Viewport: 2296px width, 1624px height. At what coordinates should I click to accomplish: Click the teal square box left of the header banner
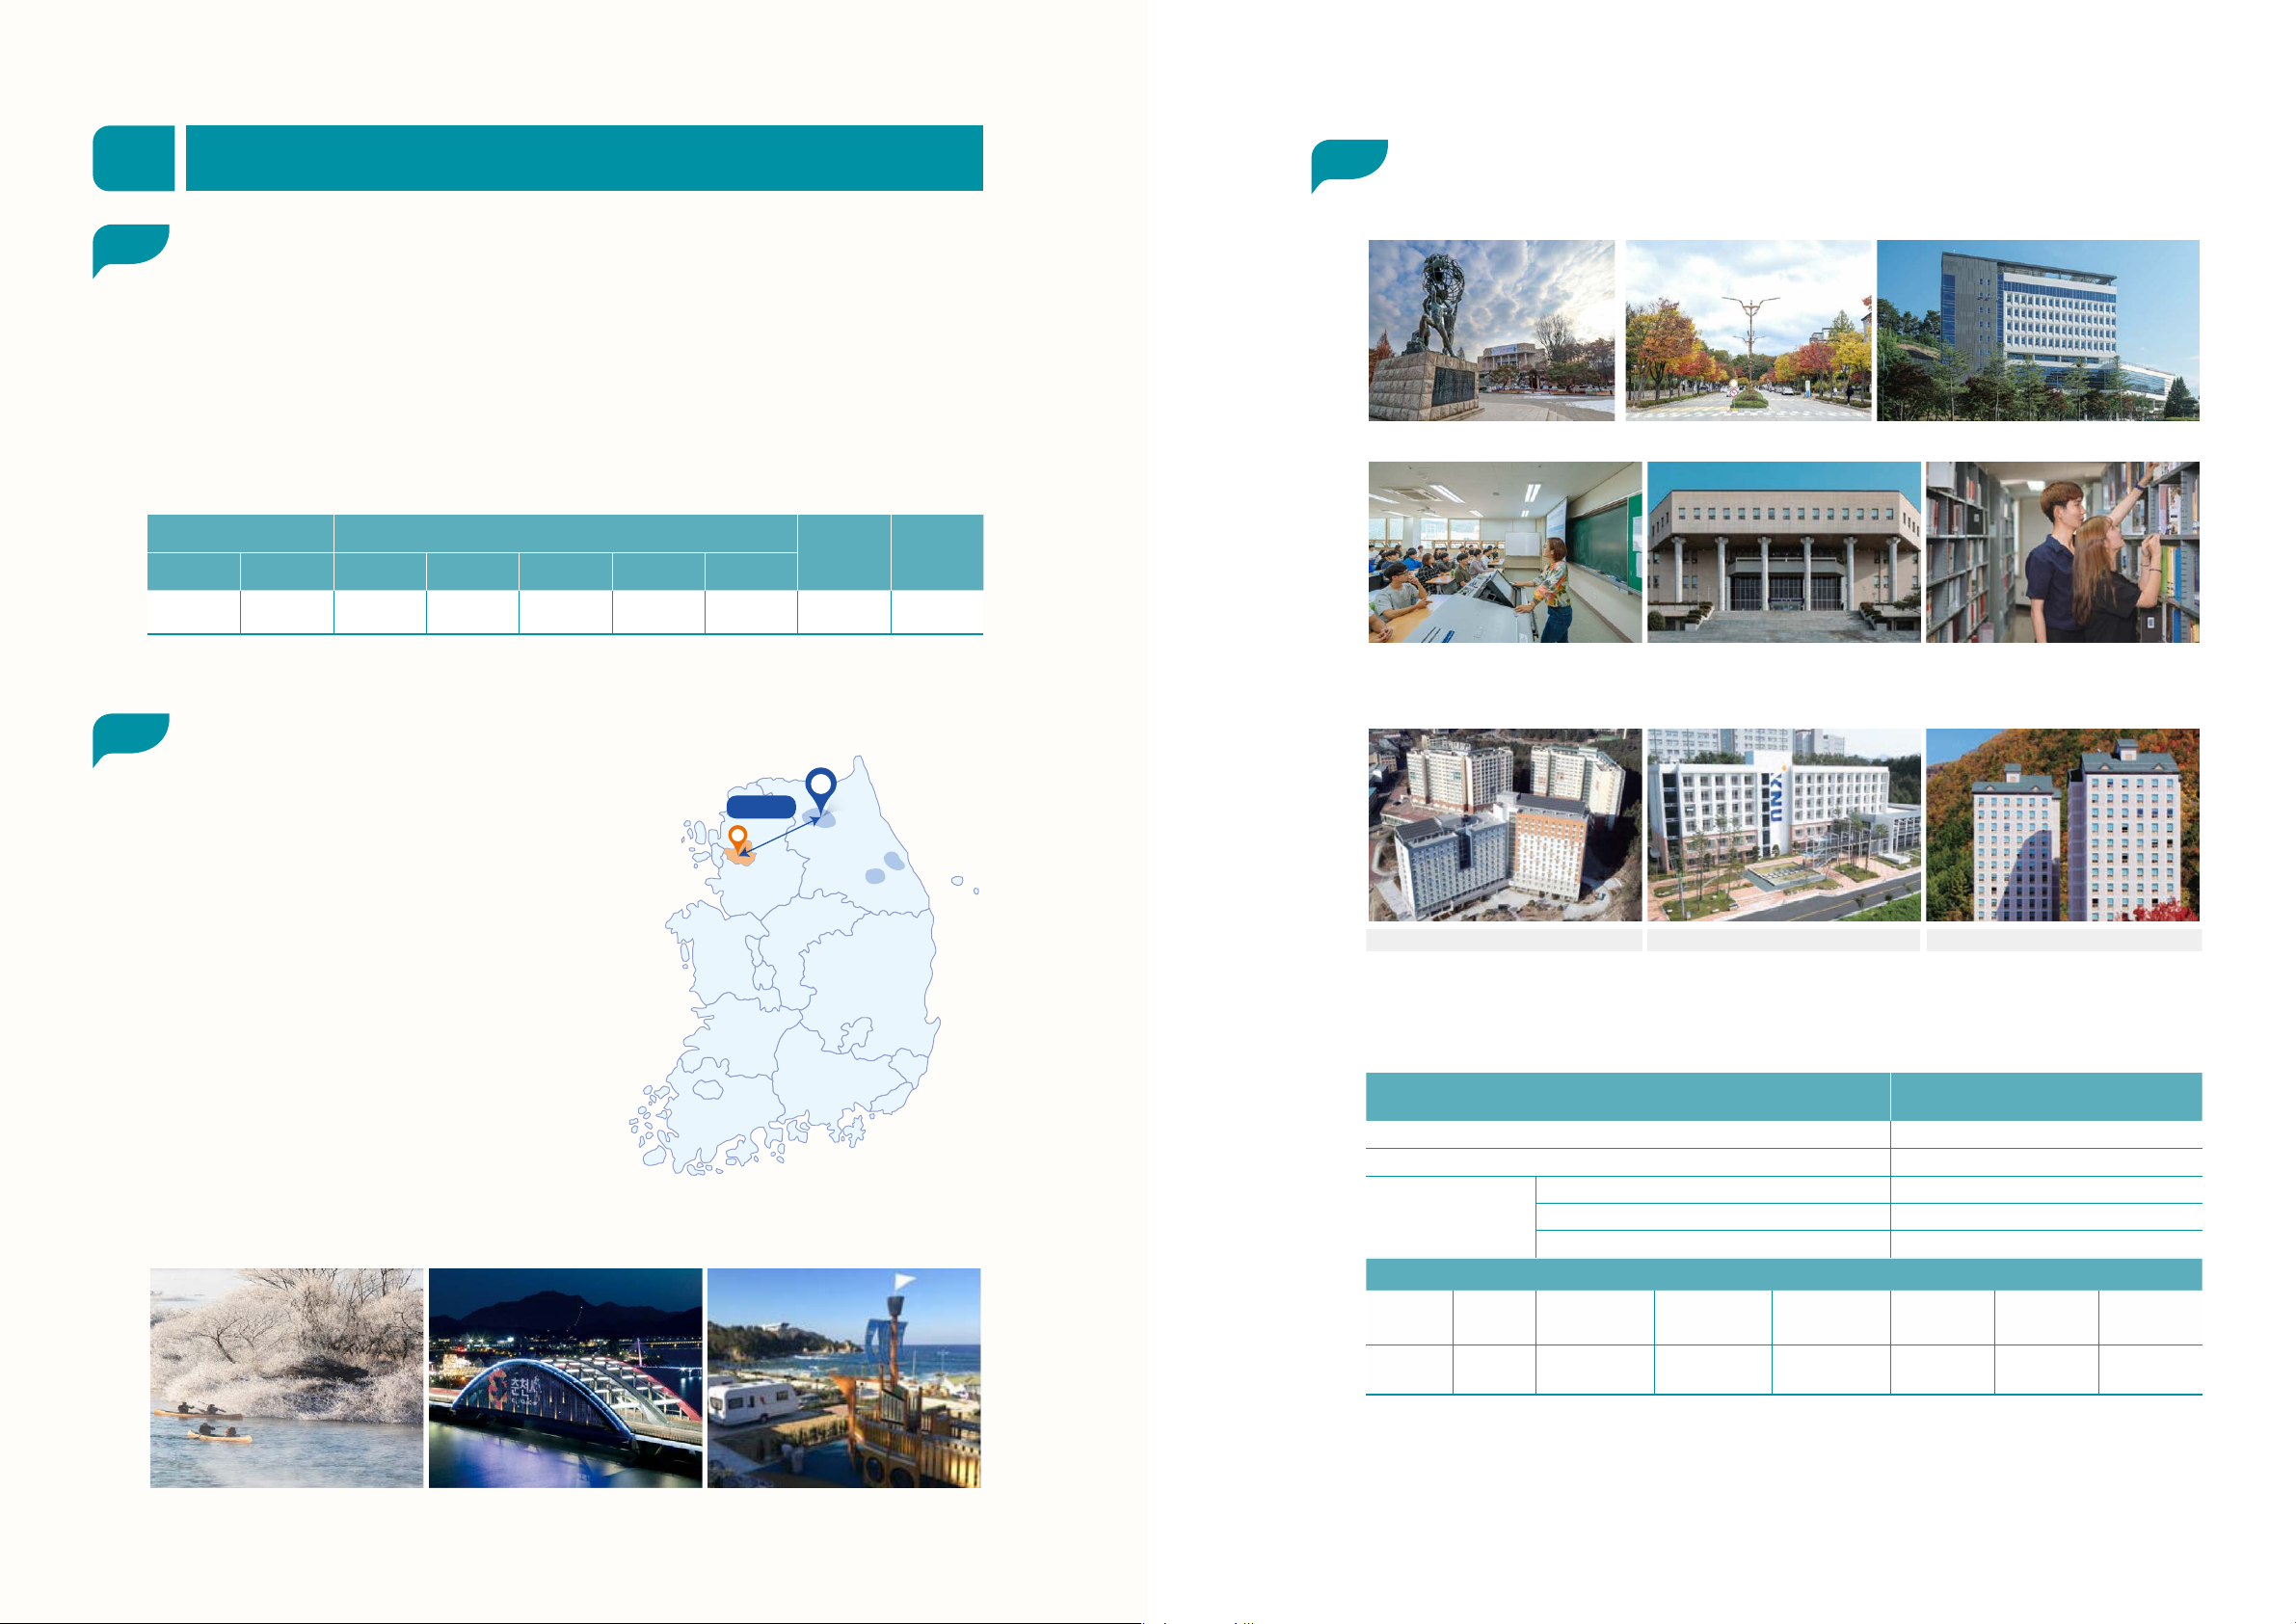pyautogui.click(x=133, y=158)
